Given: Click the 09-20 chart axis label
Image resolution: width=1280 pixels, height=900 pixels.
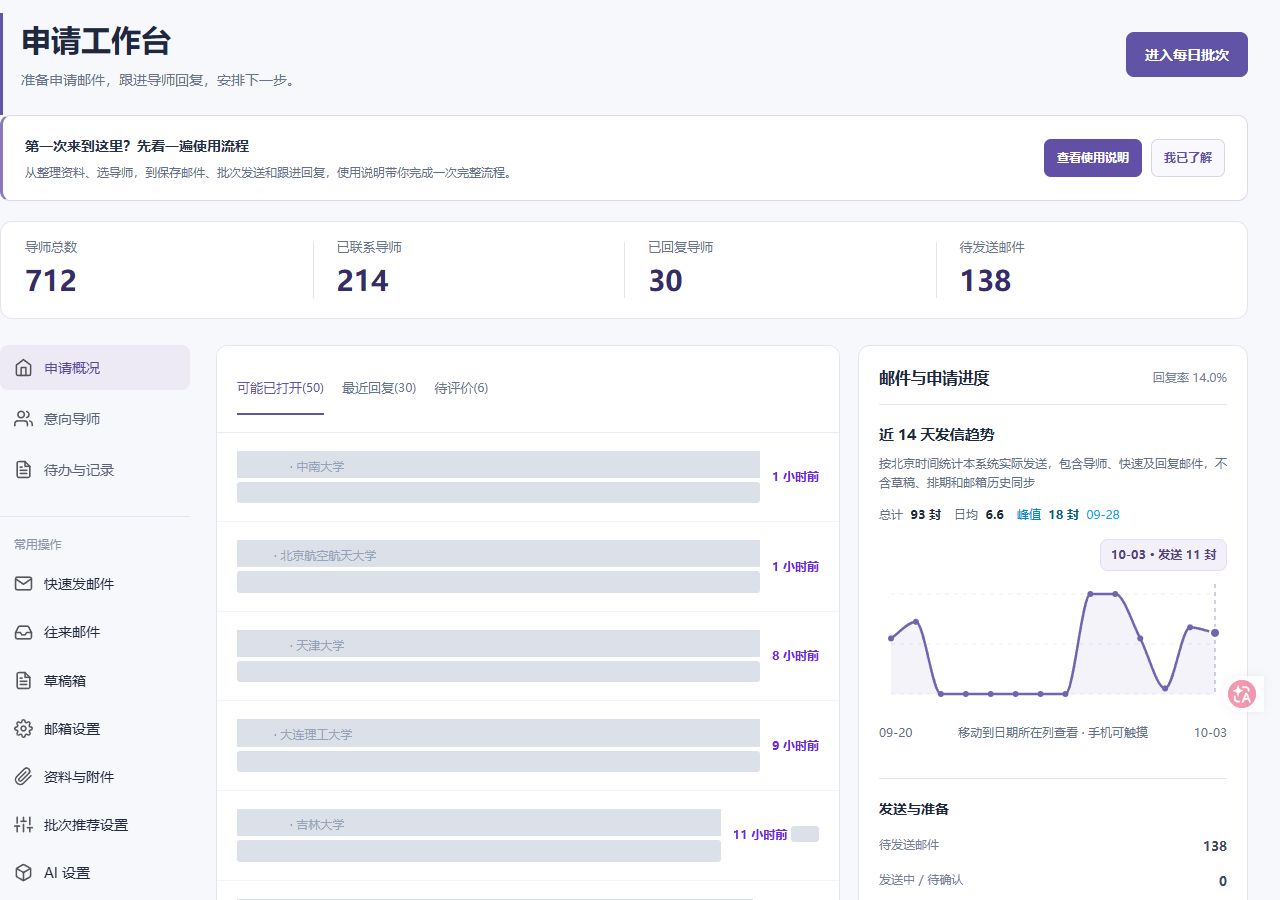Looking at the screenshot, I should tap(896, 733).
